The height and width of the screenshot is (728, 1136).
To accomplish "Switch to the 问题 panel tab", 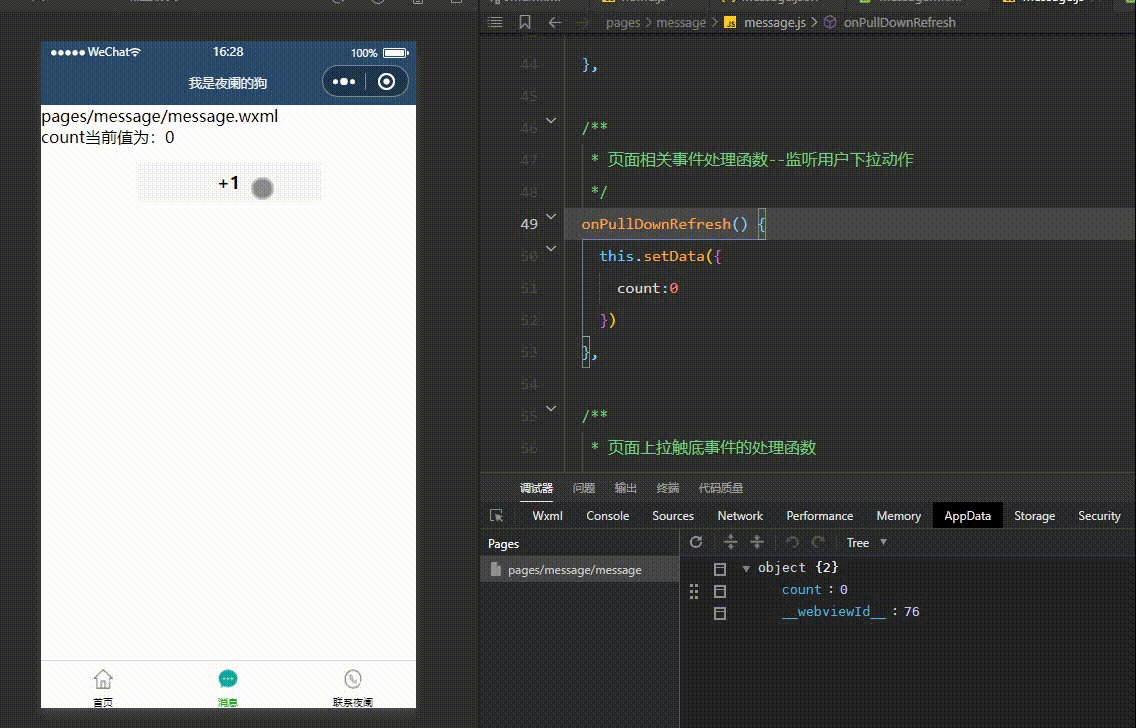I will click(584, 488).
